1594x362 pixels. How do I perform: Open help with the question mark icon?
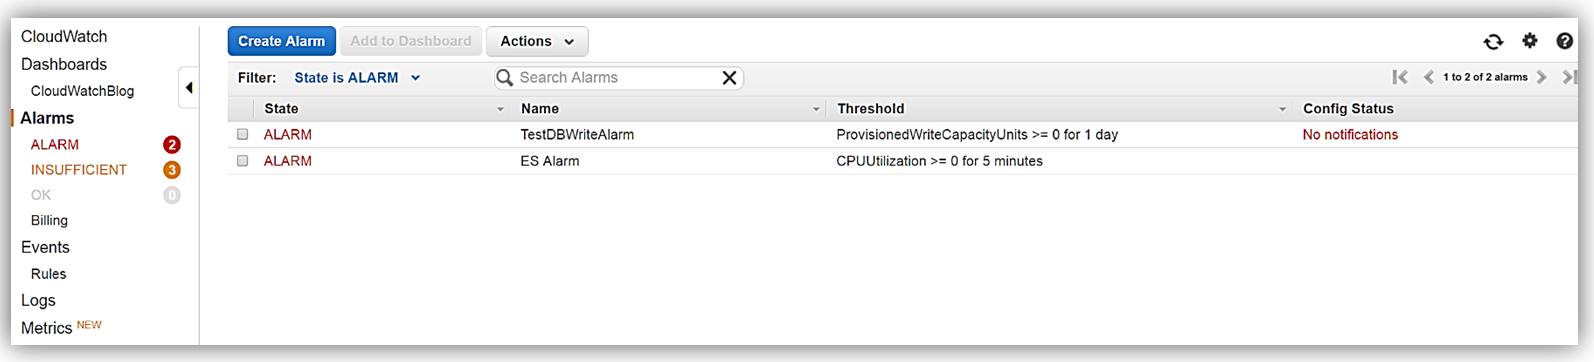click(x=1565, y=41)
